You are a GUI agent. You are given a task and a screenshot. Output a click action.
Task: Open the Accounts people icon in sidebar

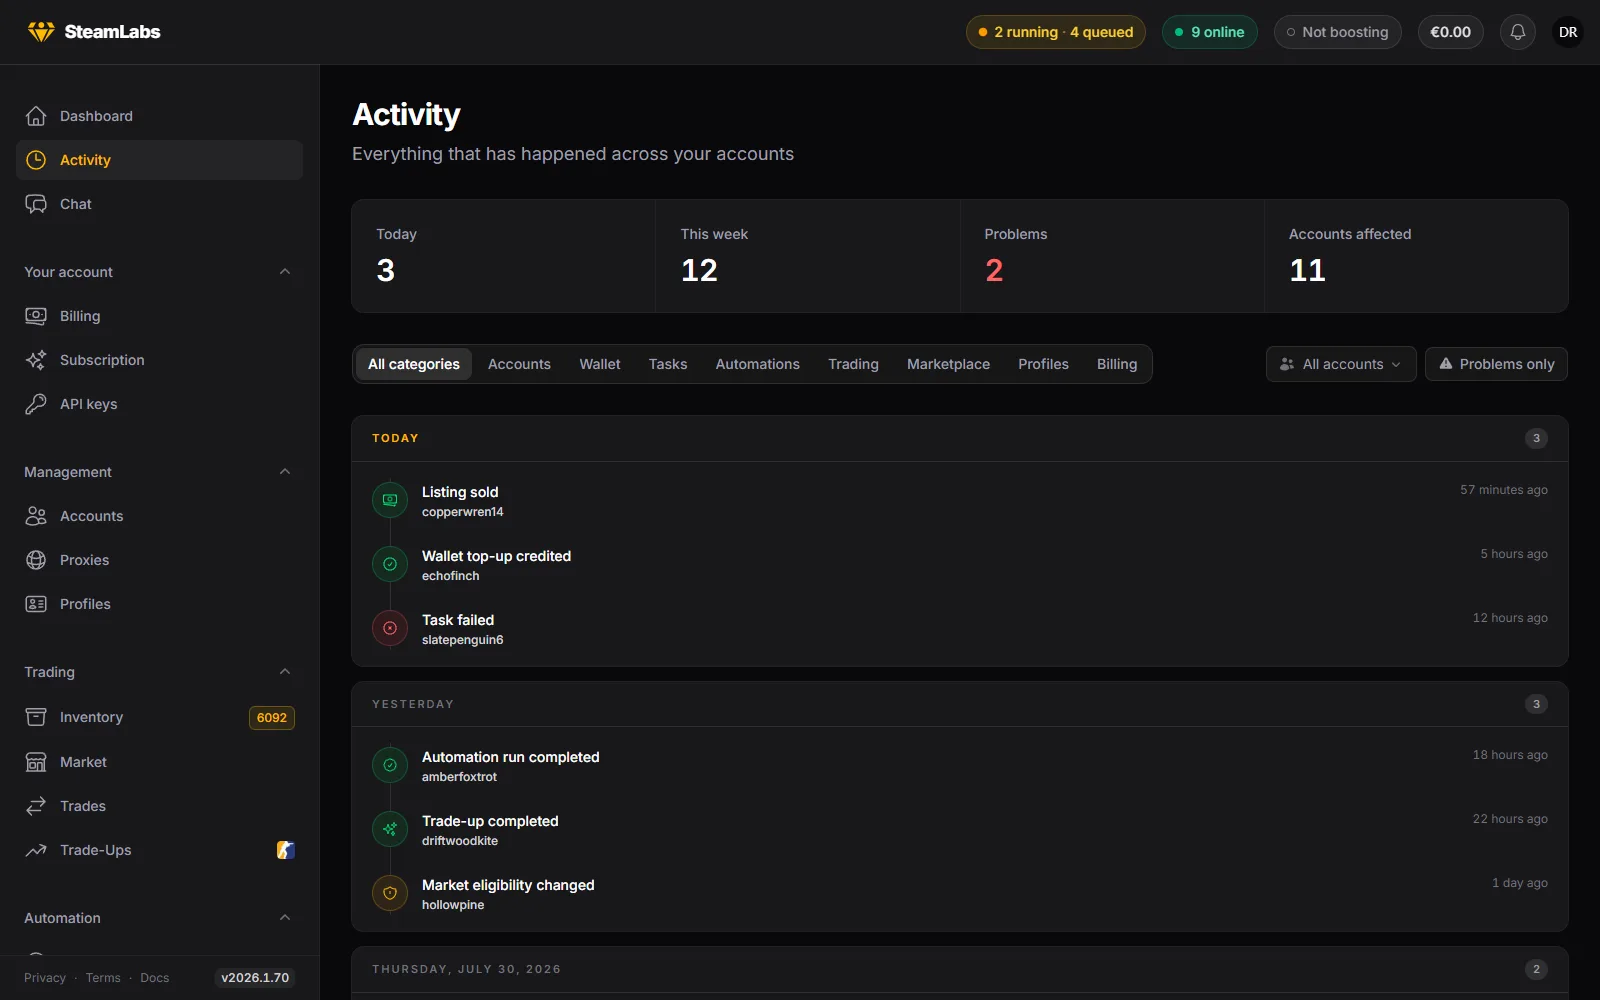point(36,516)
